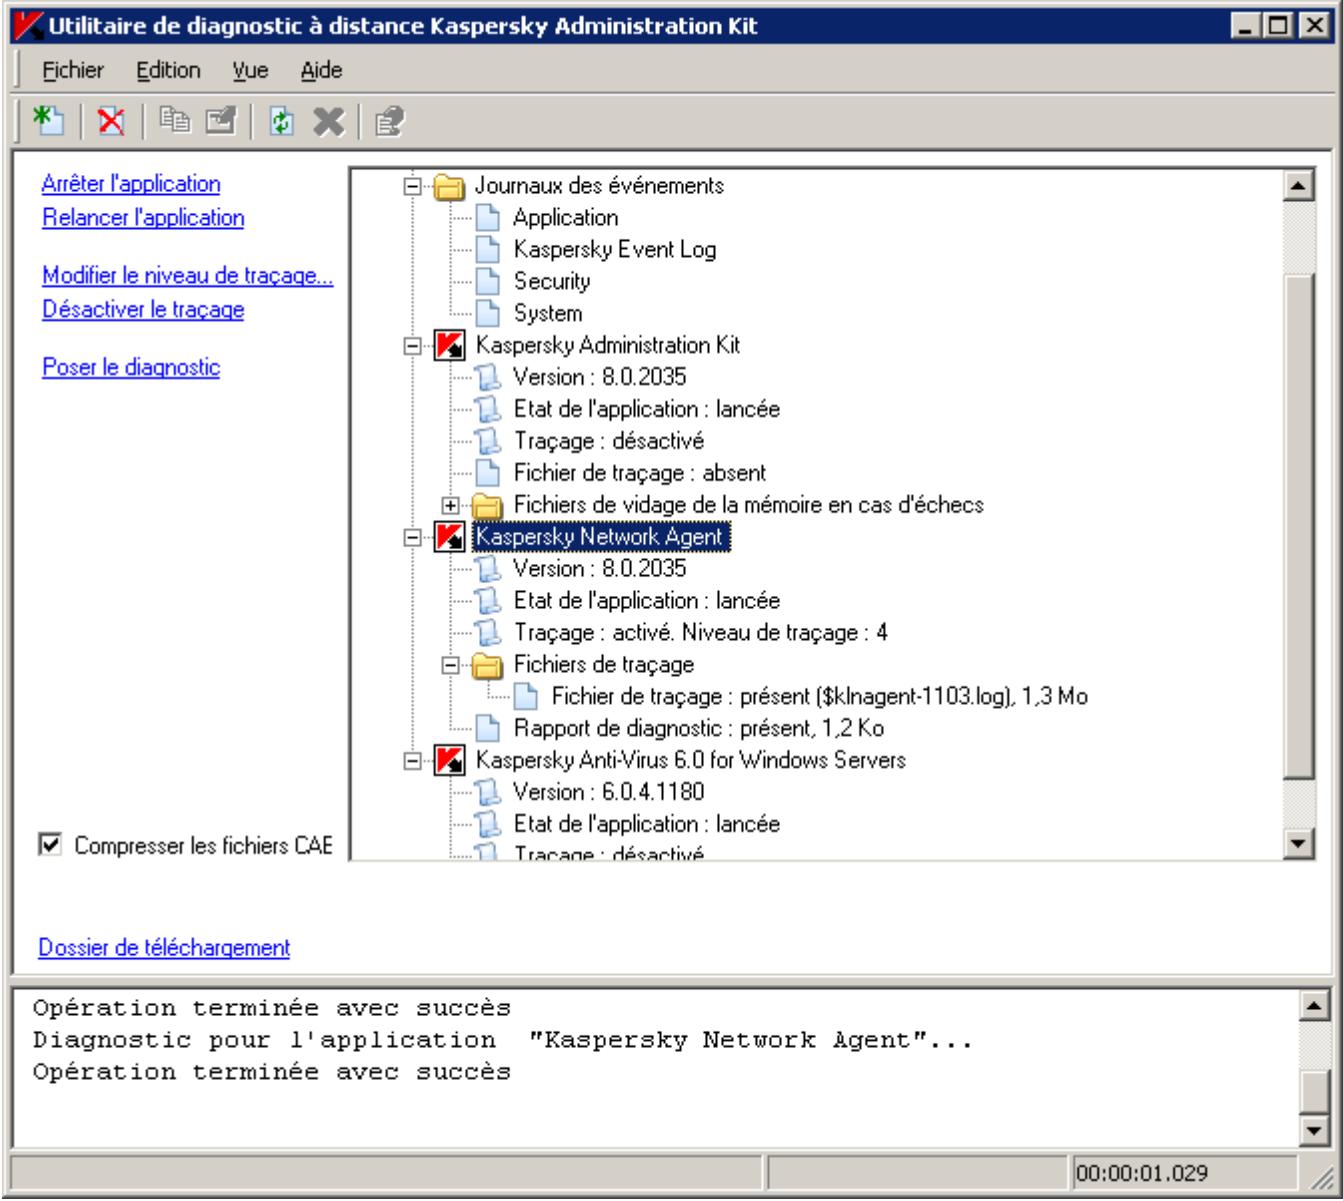The height and width of the screenshot is (1201, 1343).
Task: Click the disconnect toolbar icon with red X
Action: click(109, 121)
